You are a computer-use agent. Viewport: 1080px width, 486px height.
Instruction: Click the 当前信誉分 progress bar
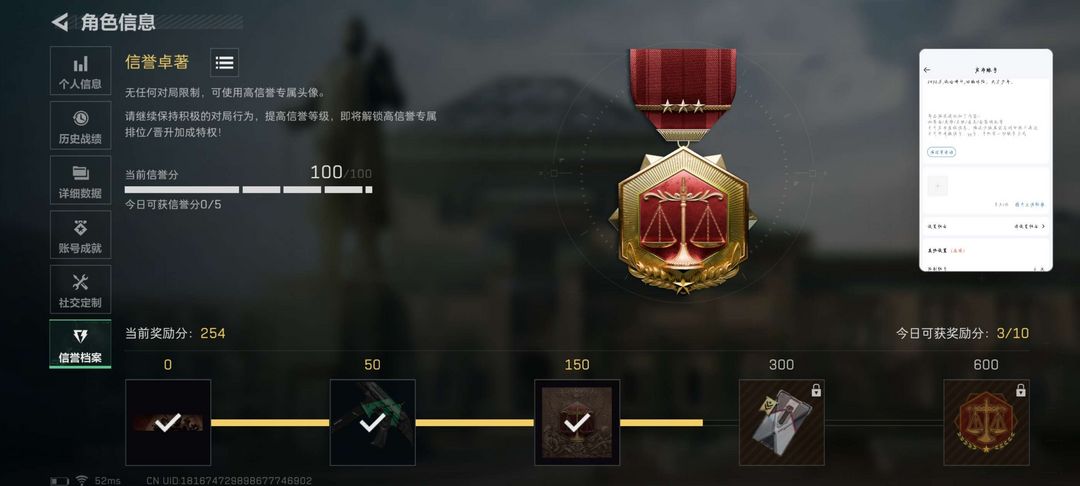(249, 189)
